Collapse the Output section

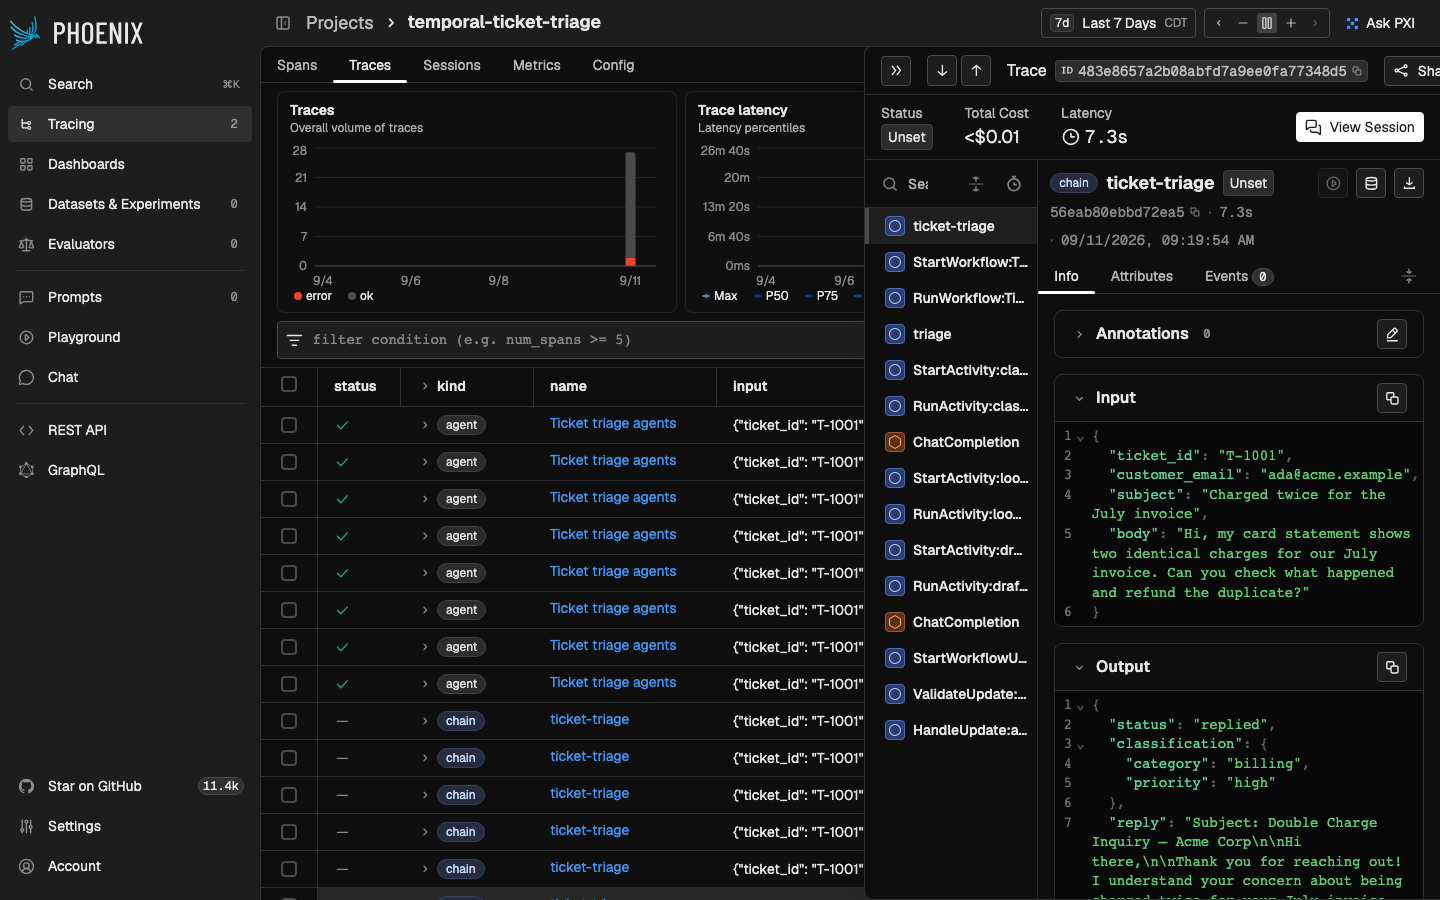(x=1079, y=667)
